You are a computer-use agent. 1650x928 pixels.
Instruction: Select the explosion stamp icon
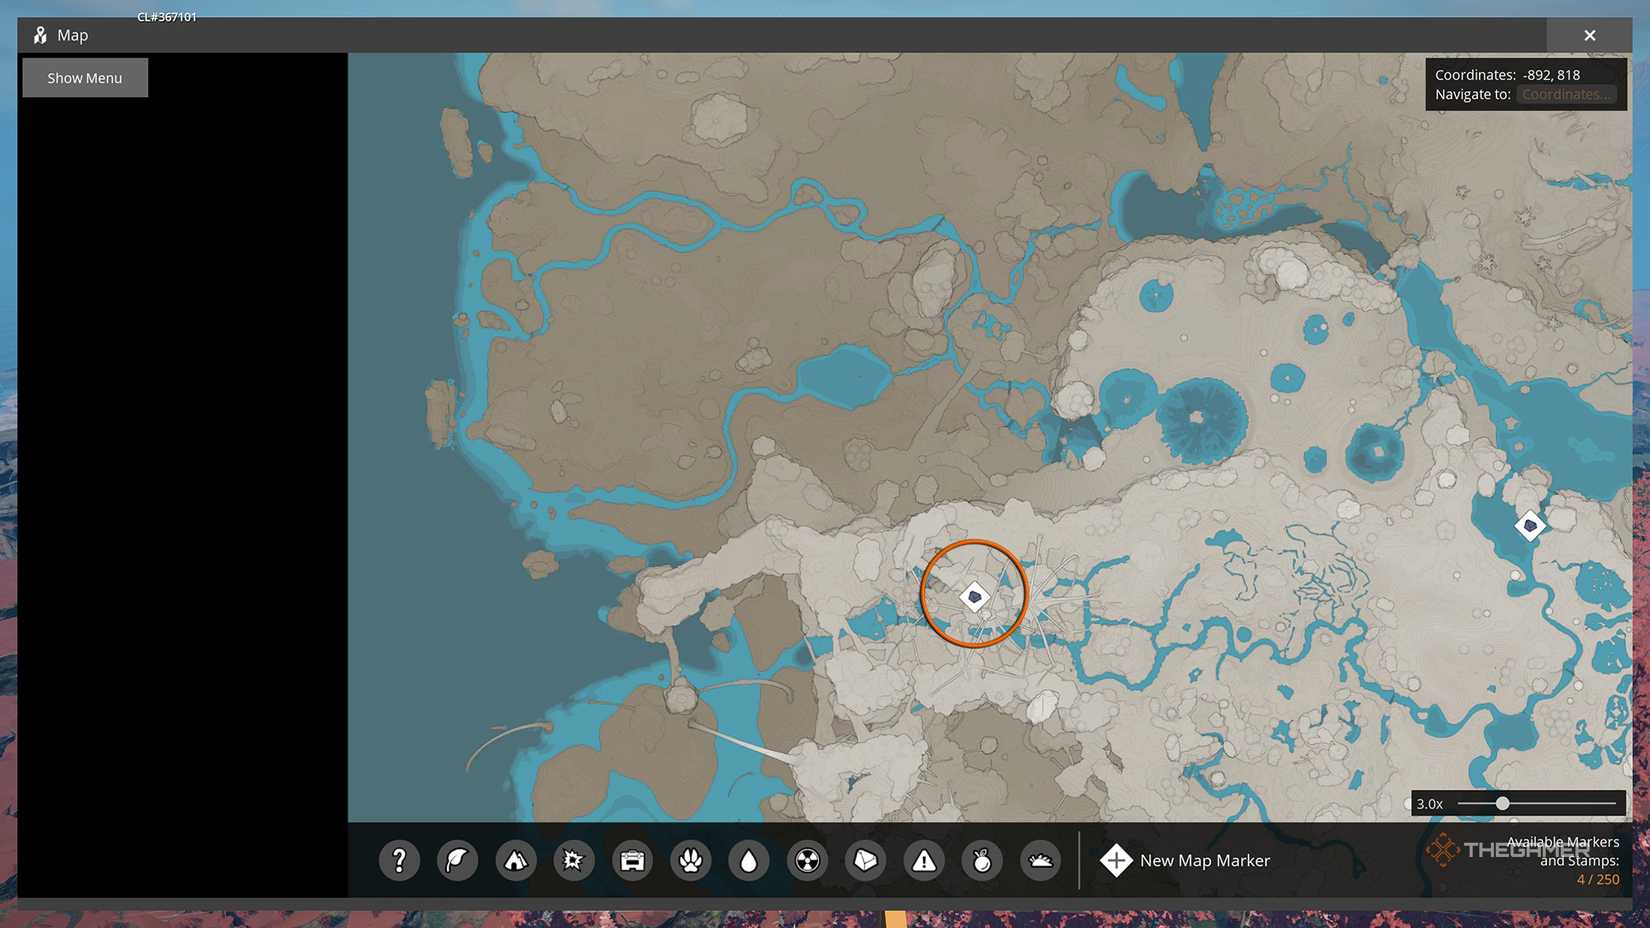click(573, 860)
